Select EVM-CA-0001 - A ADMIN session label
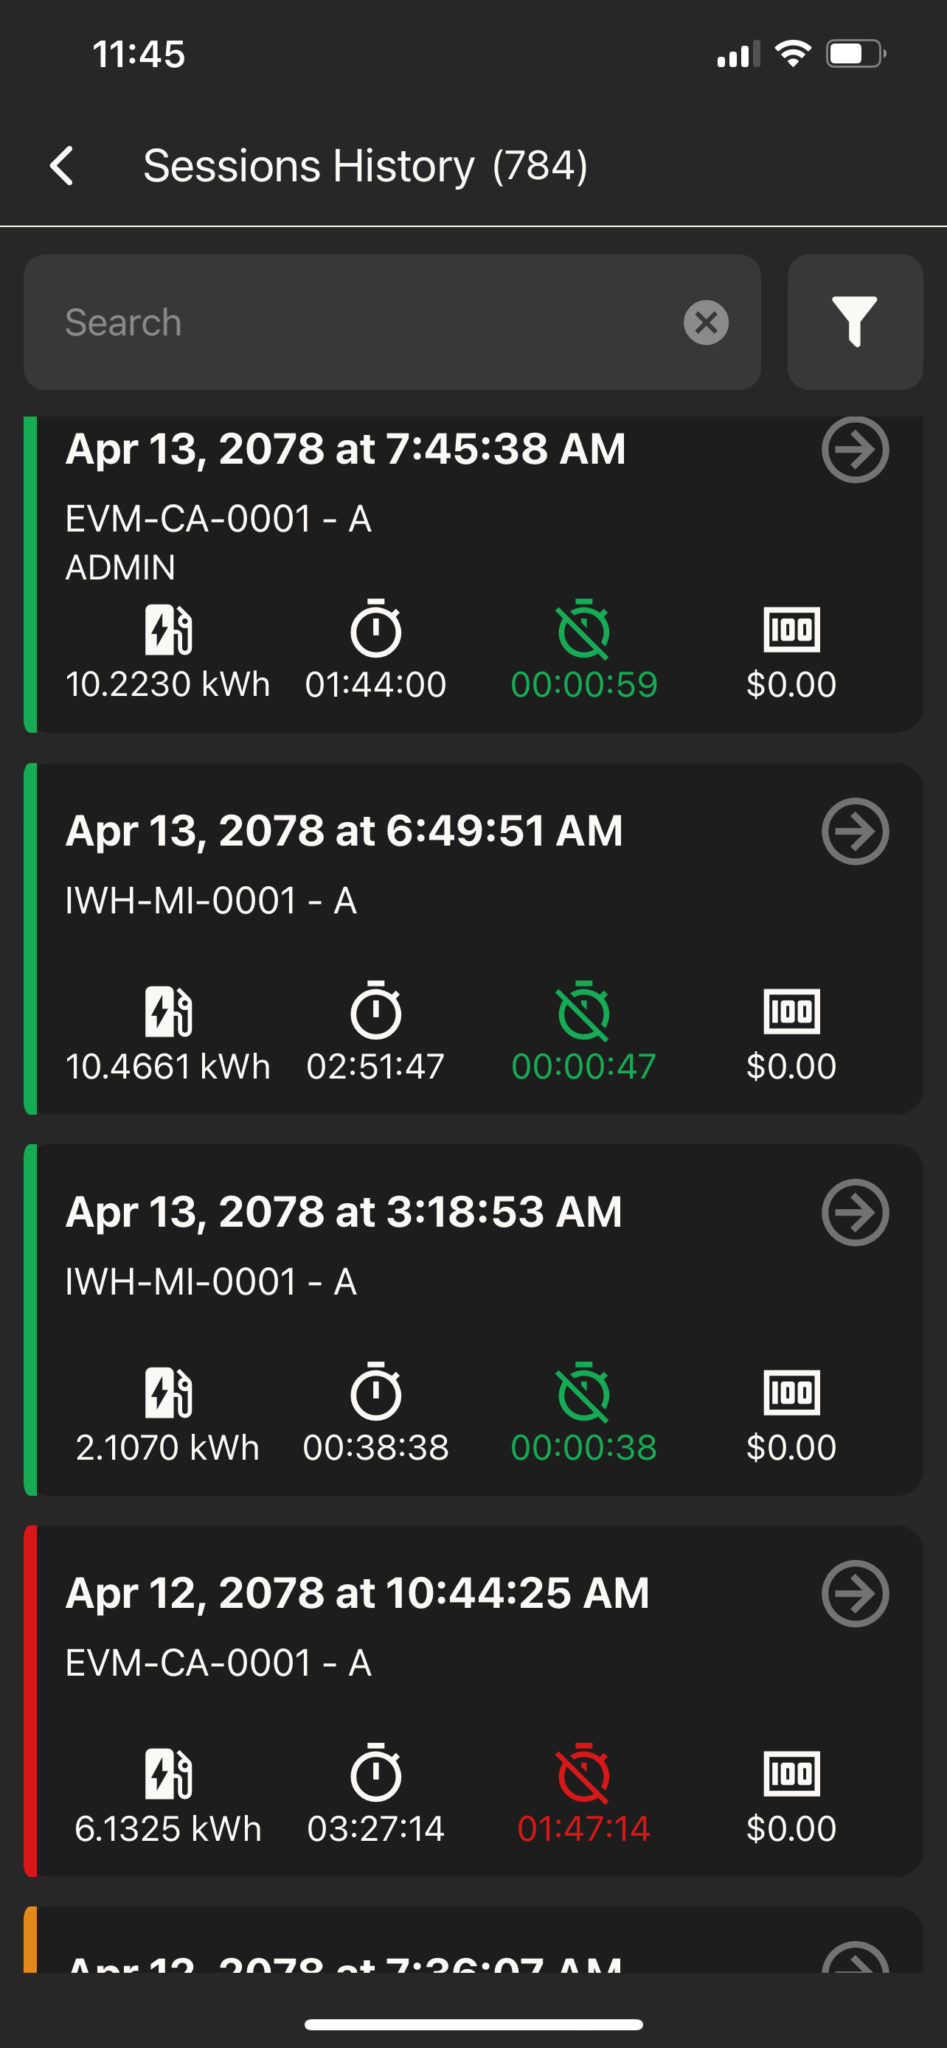 pos(218,543)
